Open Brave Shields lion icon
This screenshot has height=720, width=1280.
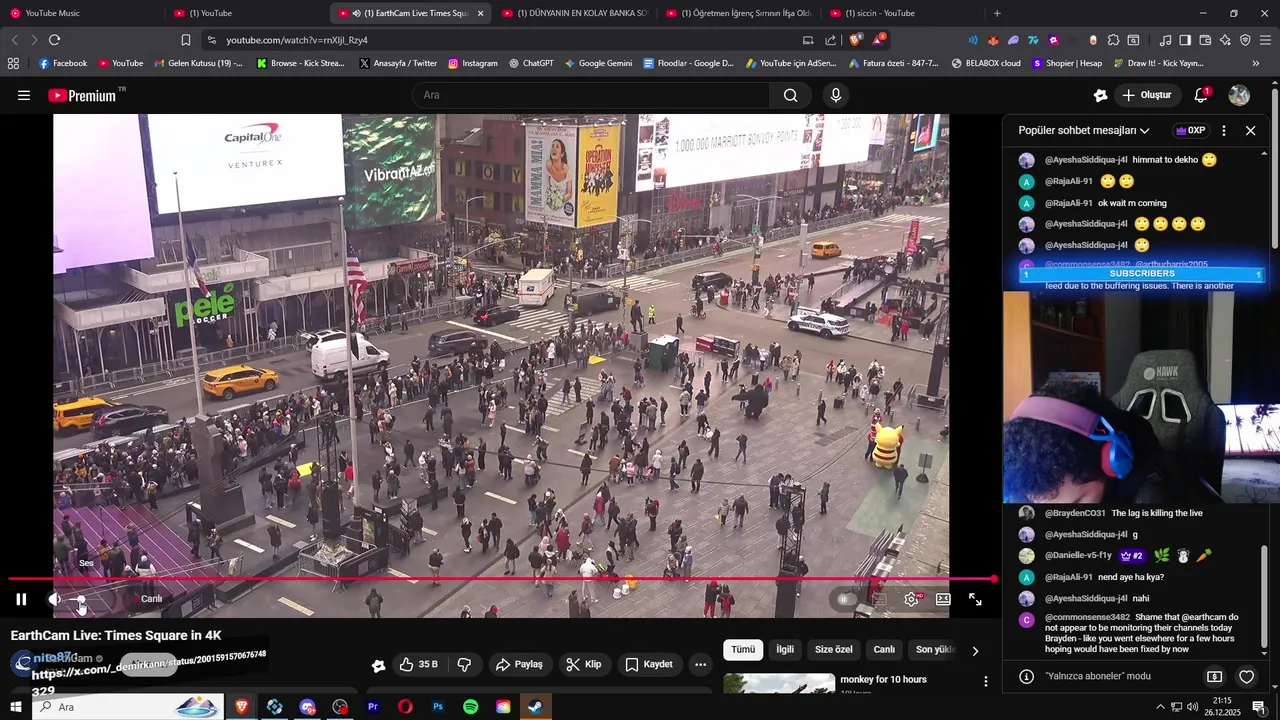point(855,40)
